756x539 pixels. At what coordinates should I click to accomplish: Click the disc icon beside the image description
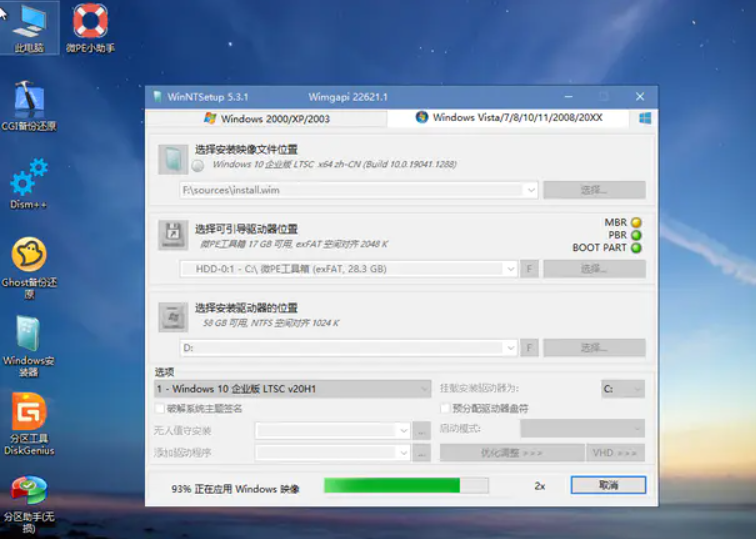coord(198,165)
